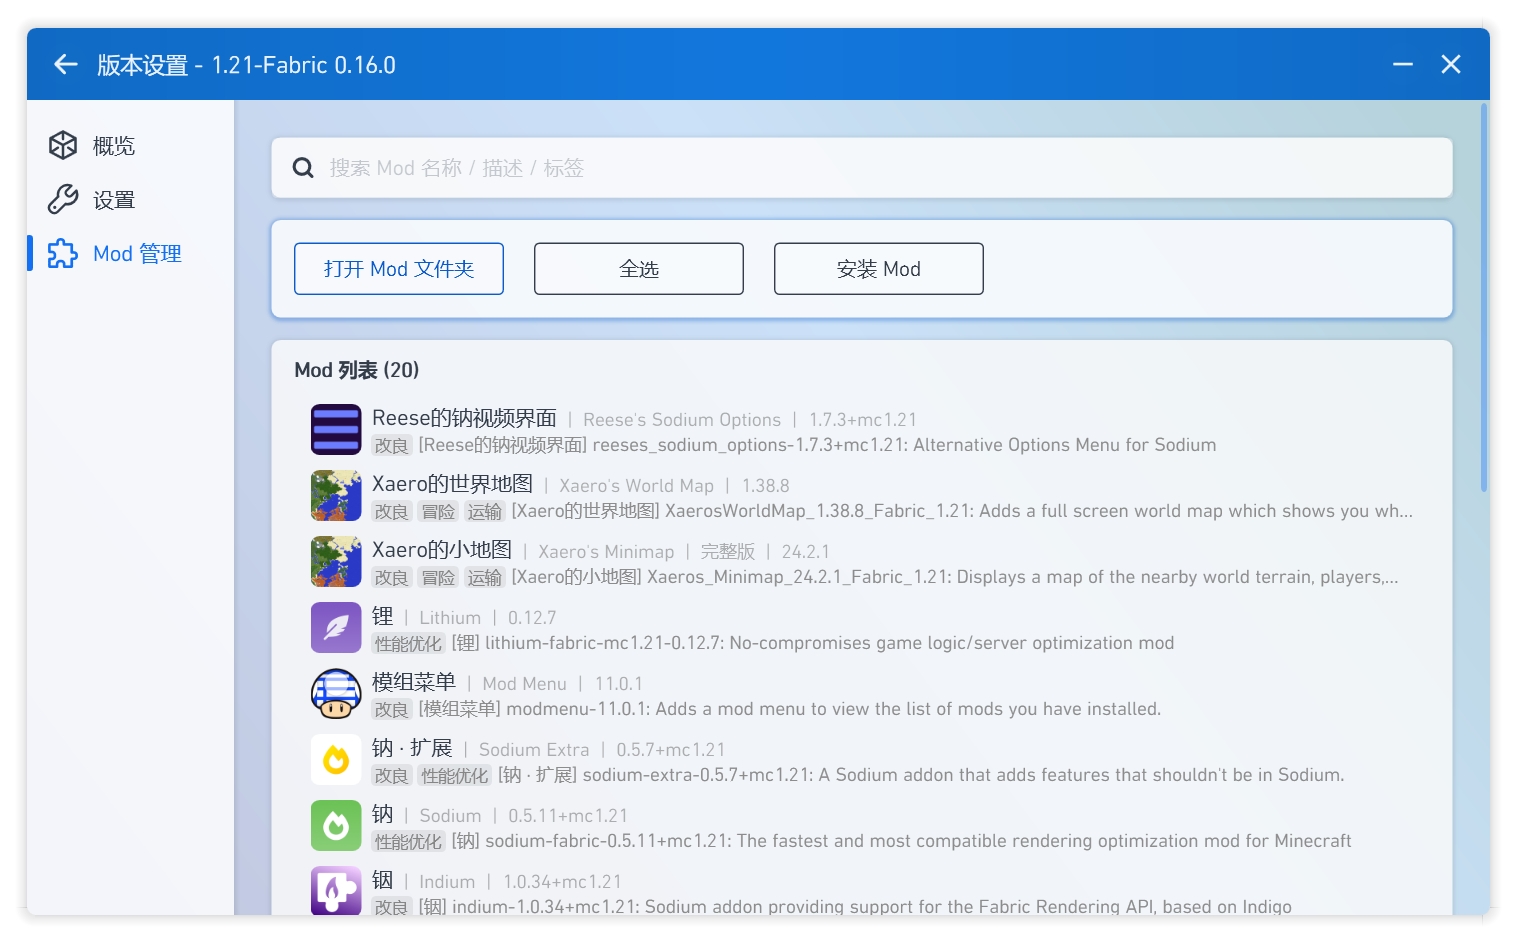This screenshot has height=942, width=1516.
Task: Close the launcher window
Action: click(1451, 65)
